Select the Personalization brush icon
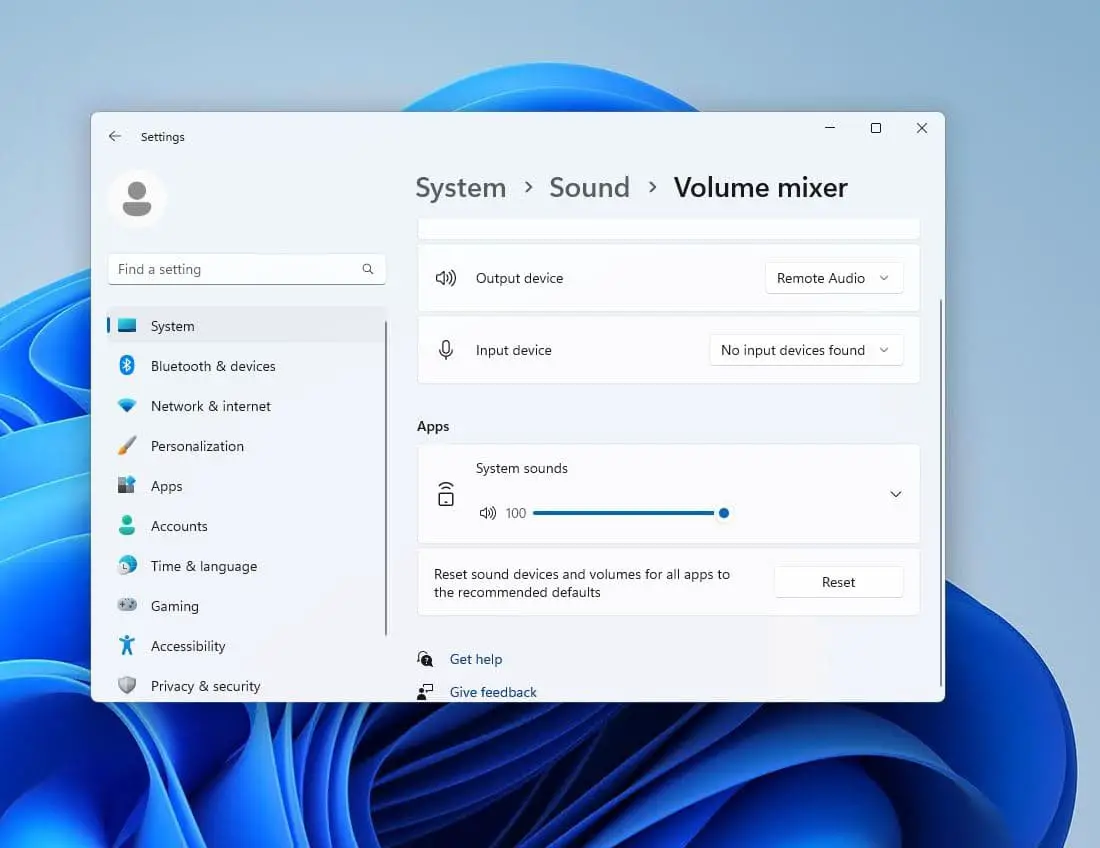This screenshot has height=848, width=1100. click(x=127, y=446)
